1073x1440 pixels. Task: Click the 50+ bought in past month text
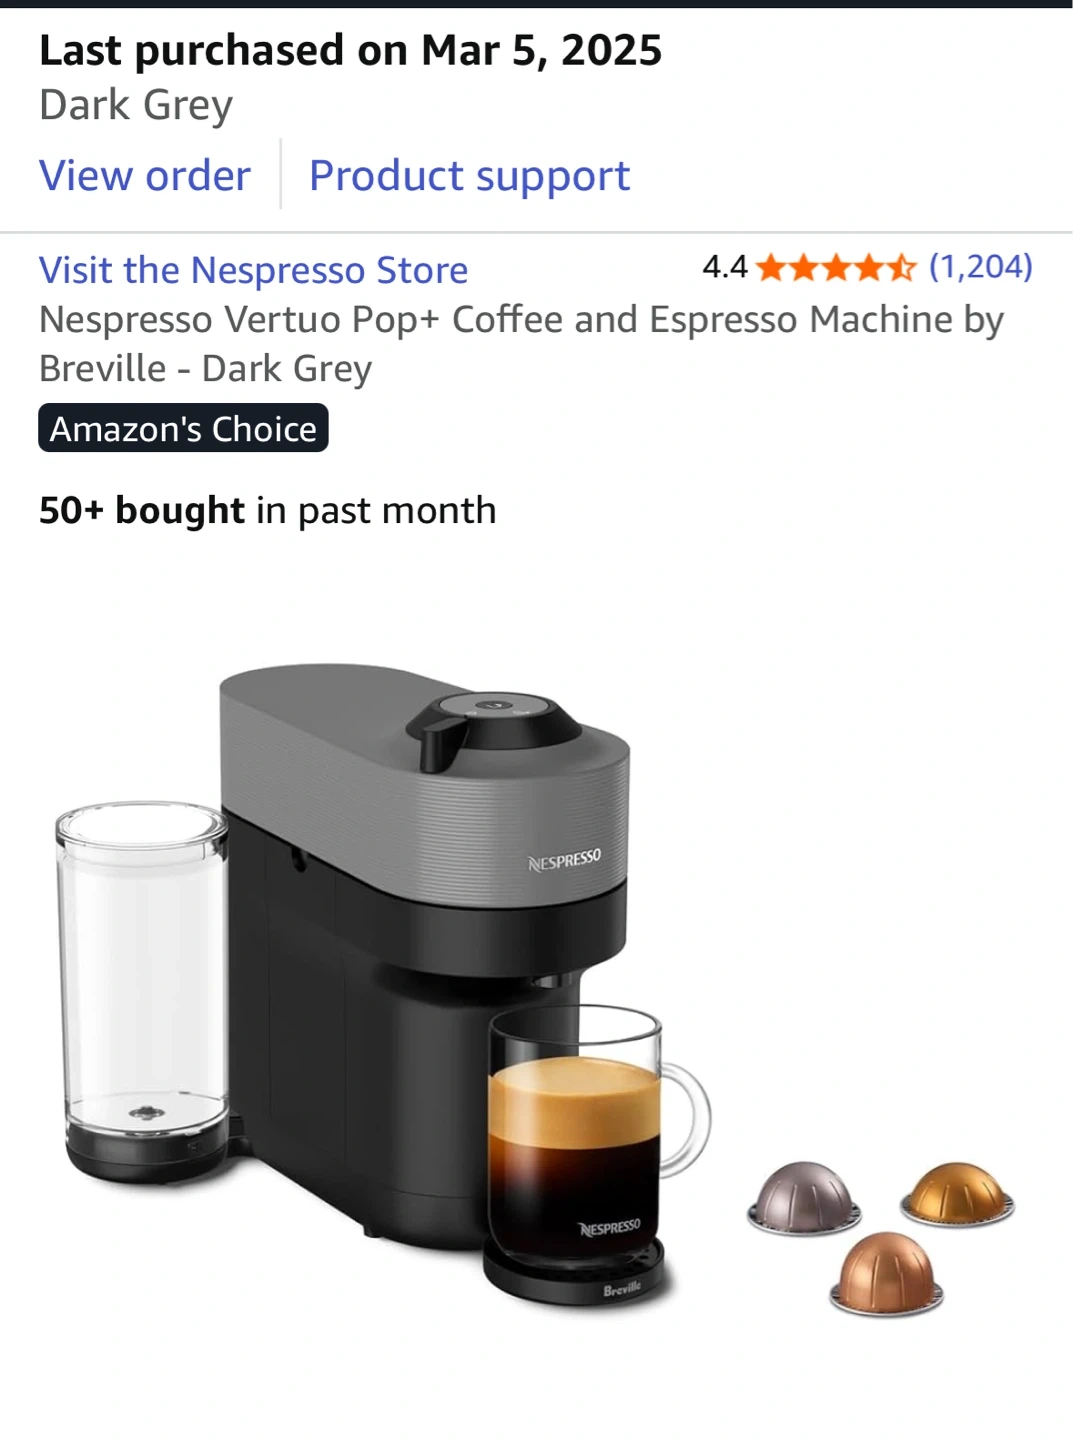tap(267, 510)
